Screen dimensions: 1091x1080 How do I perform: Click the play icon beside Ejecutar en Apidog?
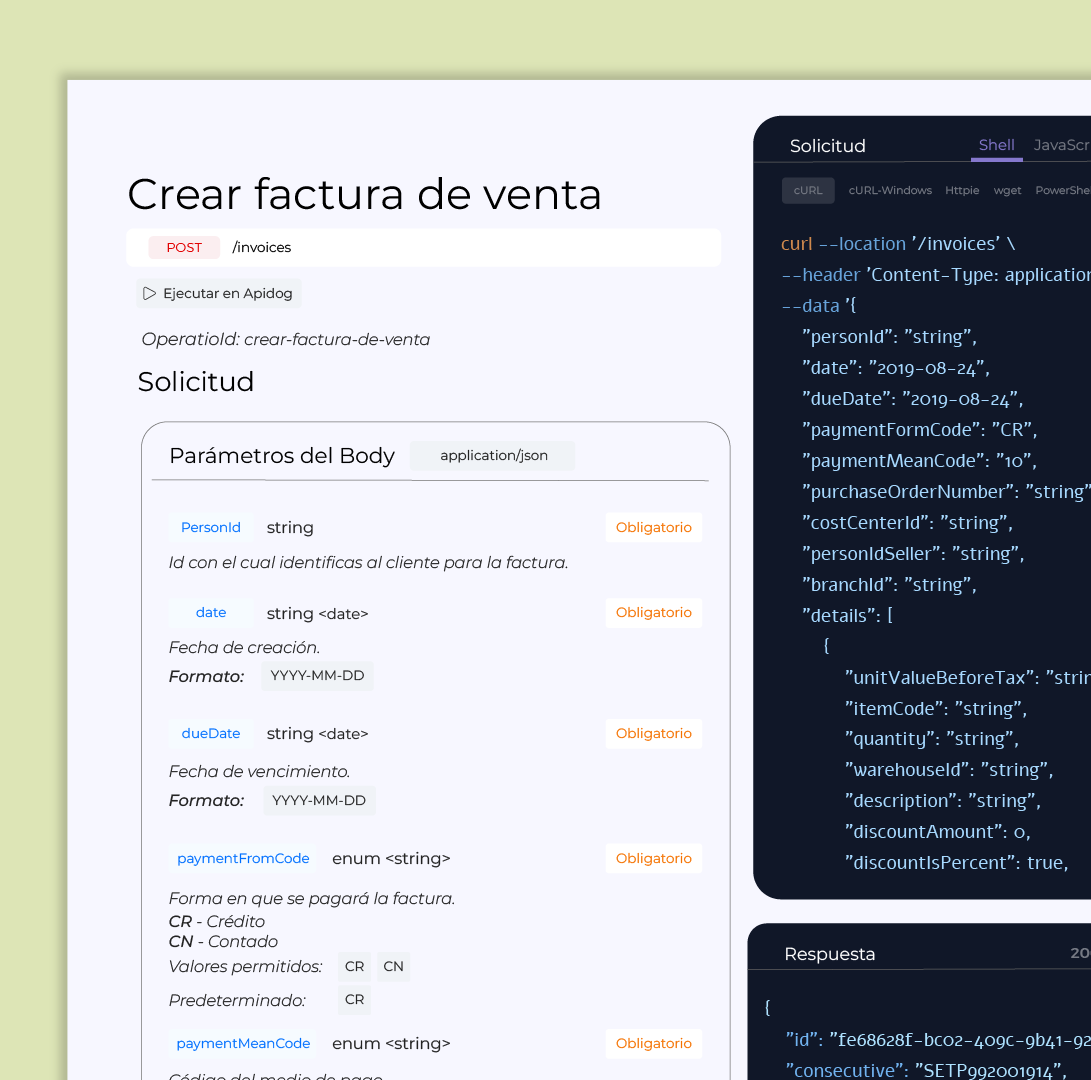tap(149, 294)
